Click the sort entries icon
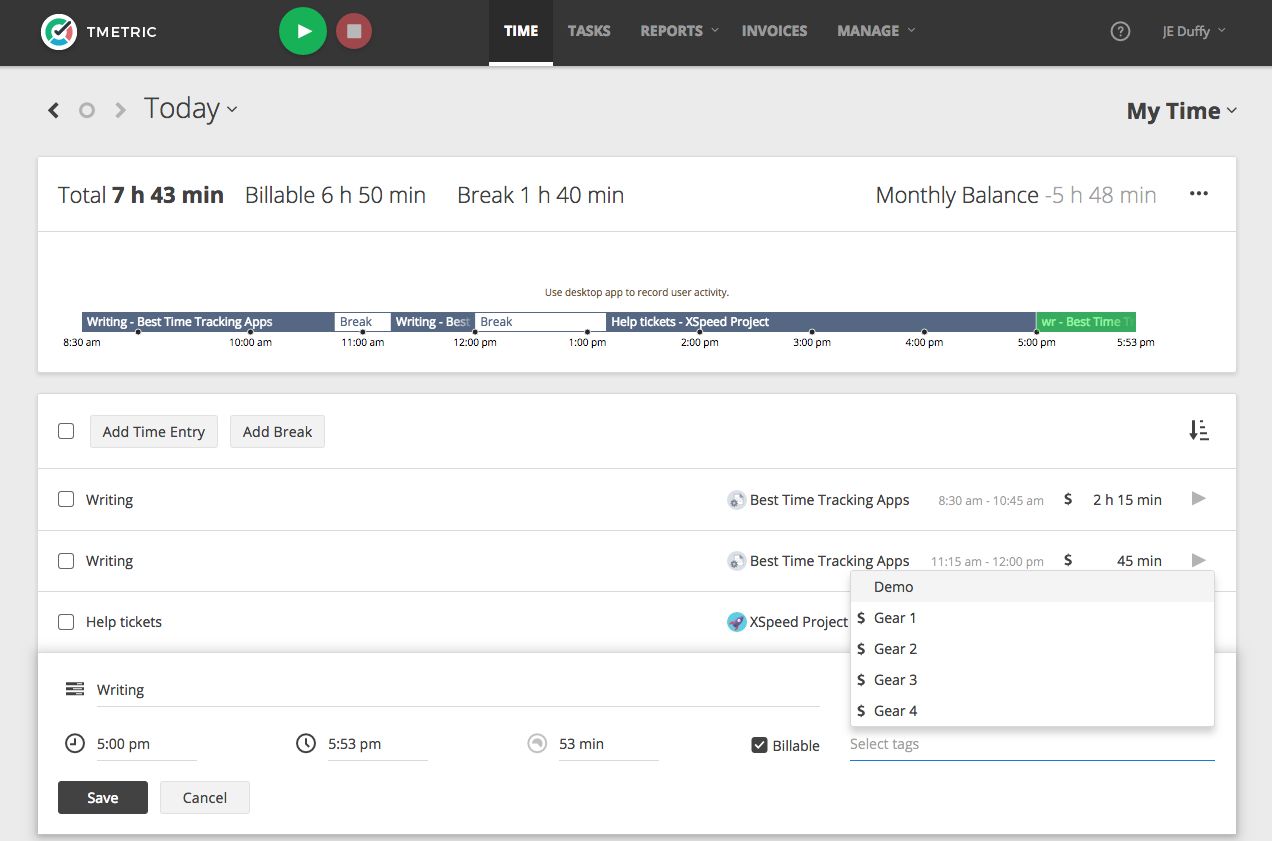Screen dimensions: 1272x841 point(1198,431)
